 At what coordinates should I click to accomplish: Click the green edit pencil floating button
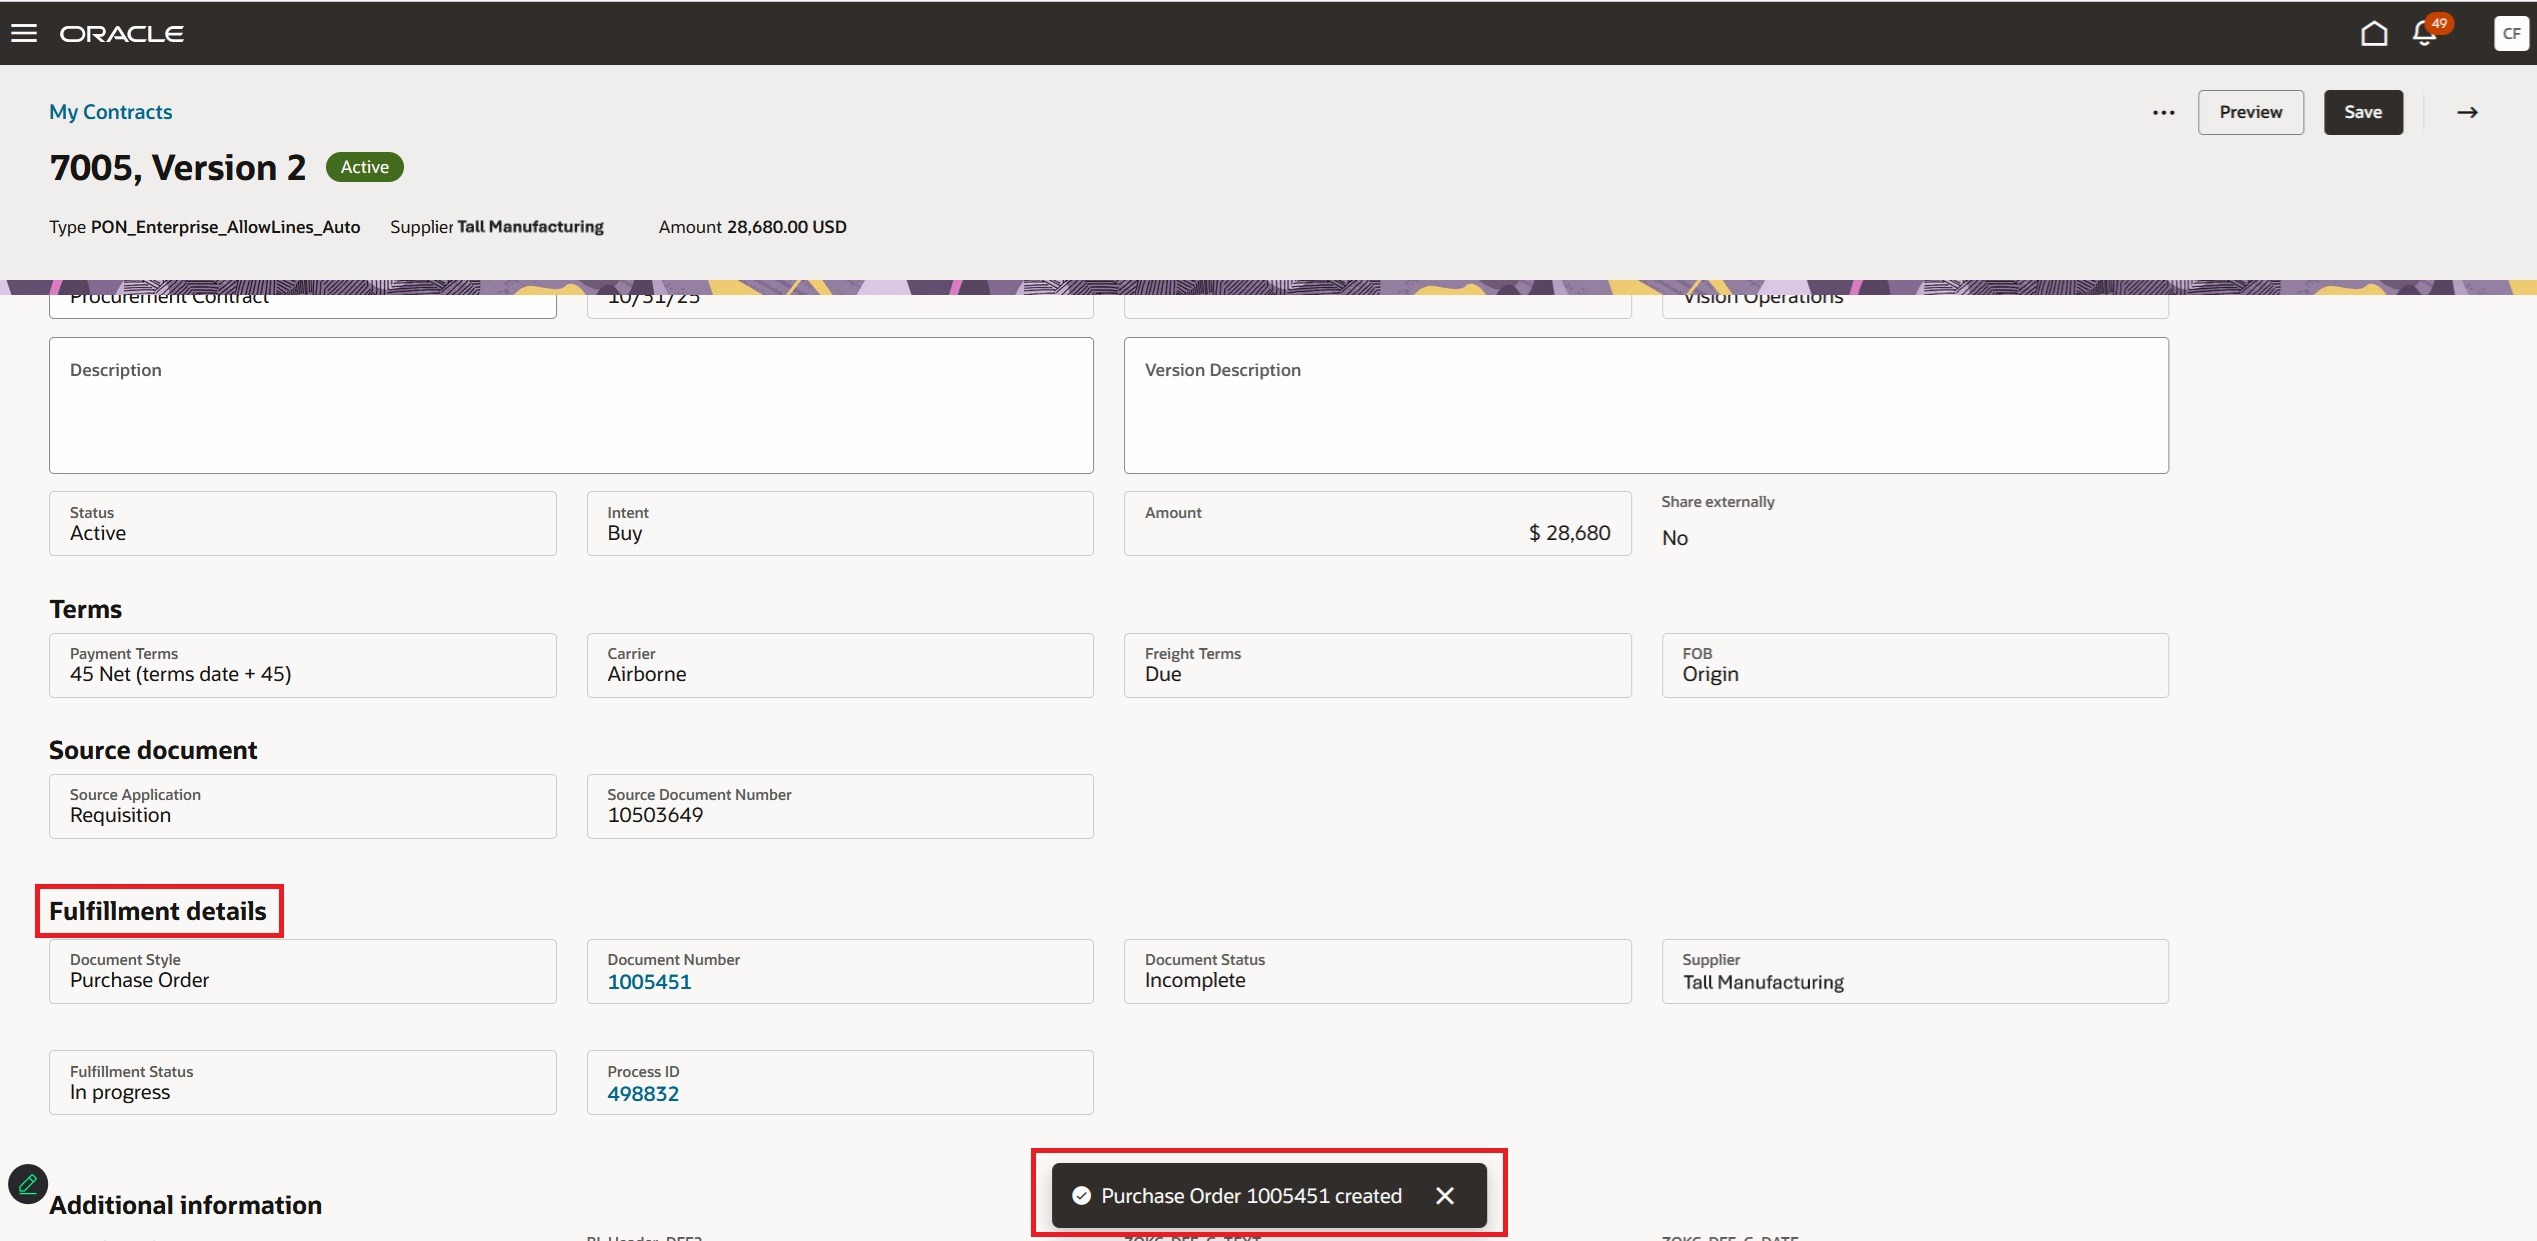click(27, 1183)
